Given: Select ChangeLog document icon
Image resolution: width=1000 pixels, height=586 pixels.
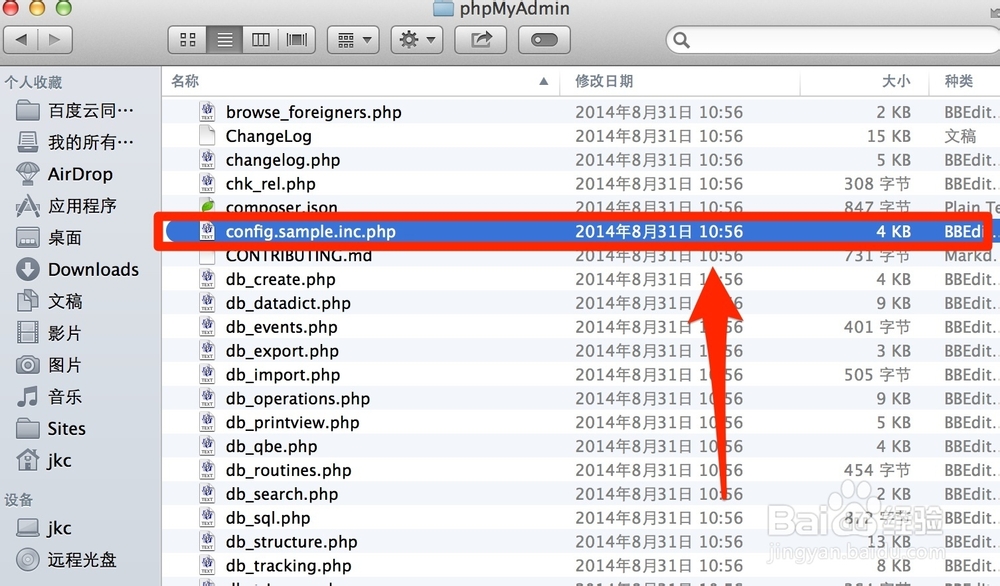Looking at the screenshot, I should pyautogui.click(x=207, y=135).
